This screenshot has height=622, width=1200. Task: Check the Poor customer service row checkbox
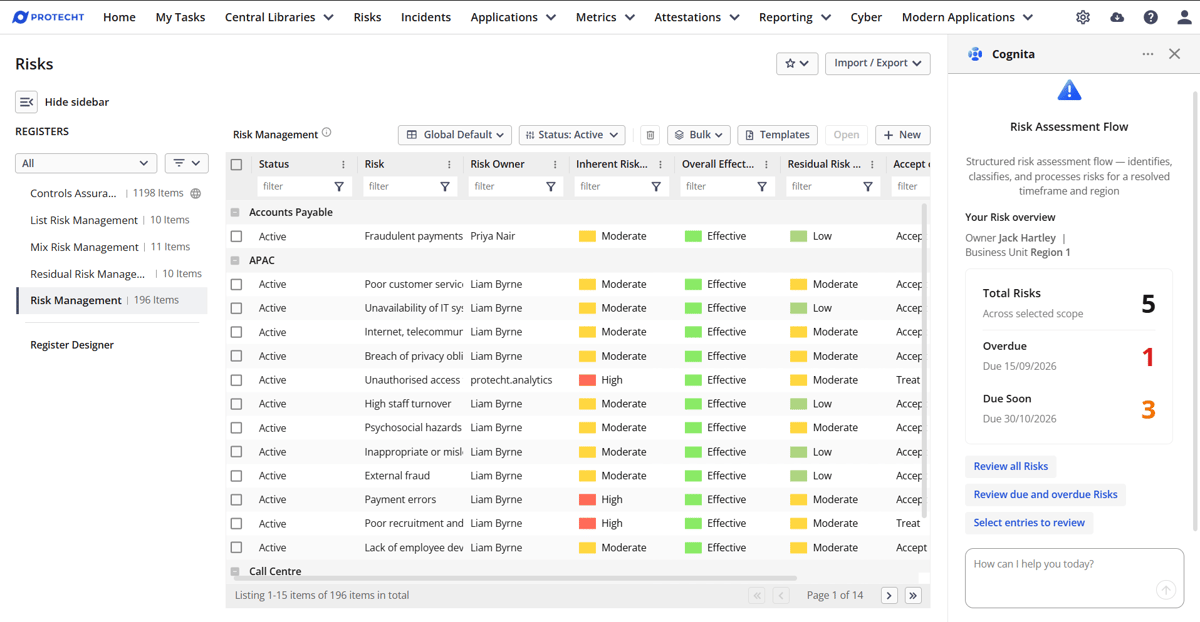(x=236, y=284)
